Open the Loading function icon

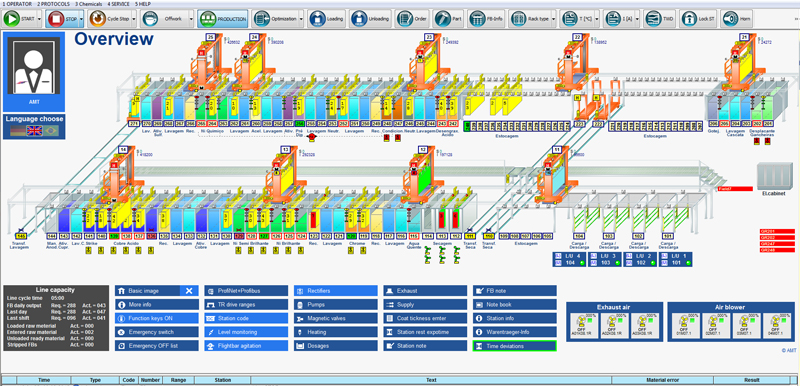point(317,19)
